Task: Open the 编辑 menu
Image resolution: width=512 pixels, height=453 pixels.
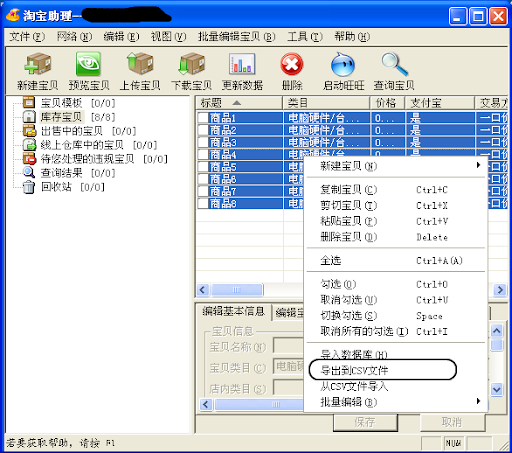Action: (x=121, y=36)
